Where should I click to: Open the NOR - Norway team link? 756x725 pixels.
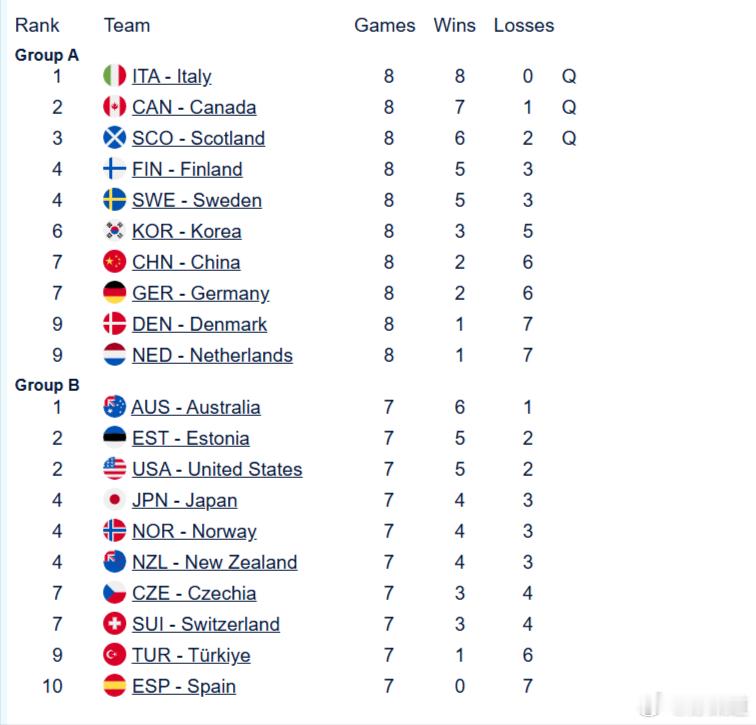pyautogui.click(x=194, y=531)
